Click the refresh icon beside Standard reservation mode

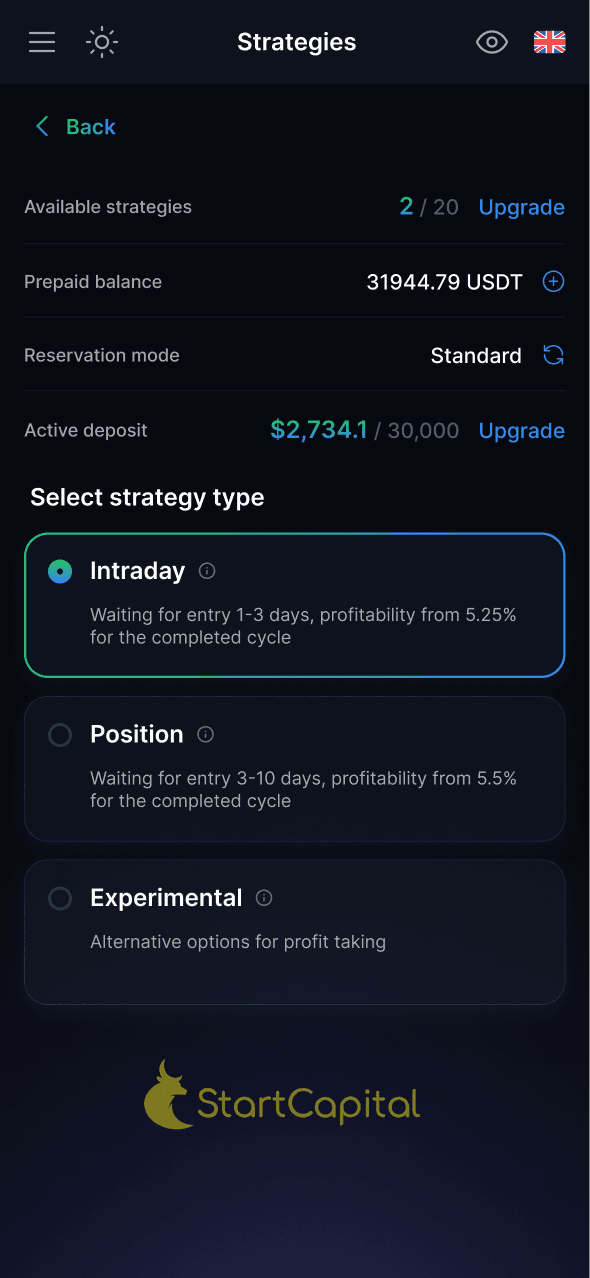(553, 355)
